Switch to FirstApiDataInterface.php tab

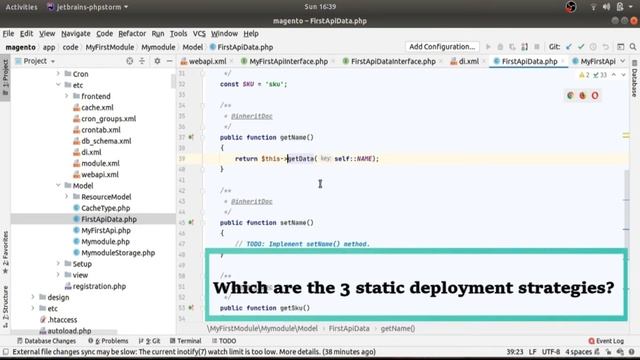[x=393, y=61]
